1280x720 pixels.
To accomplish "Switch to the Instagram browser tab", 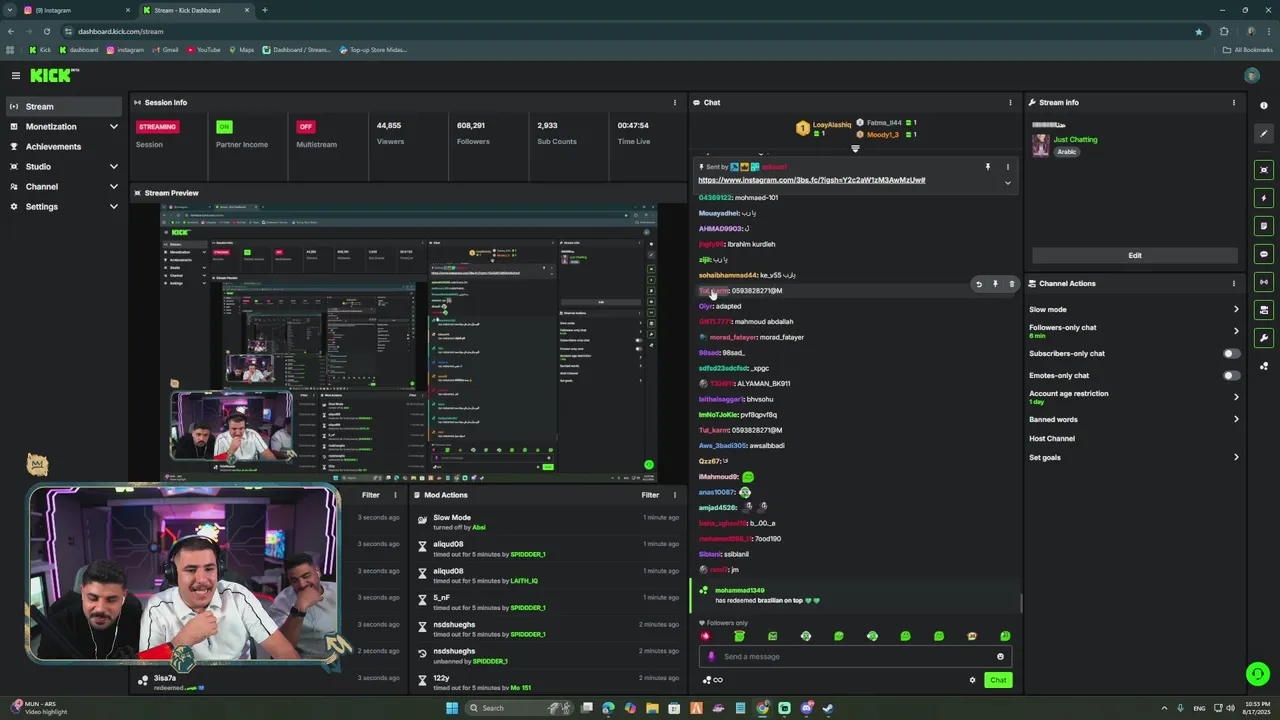I will click(x=78, y=10).
